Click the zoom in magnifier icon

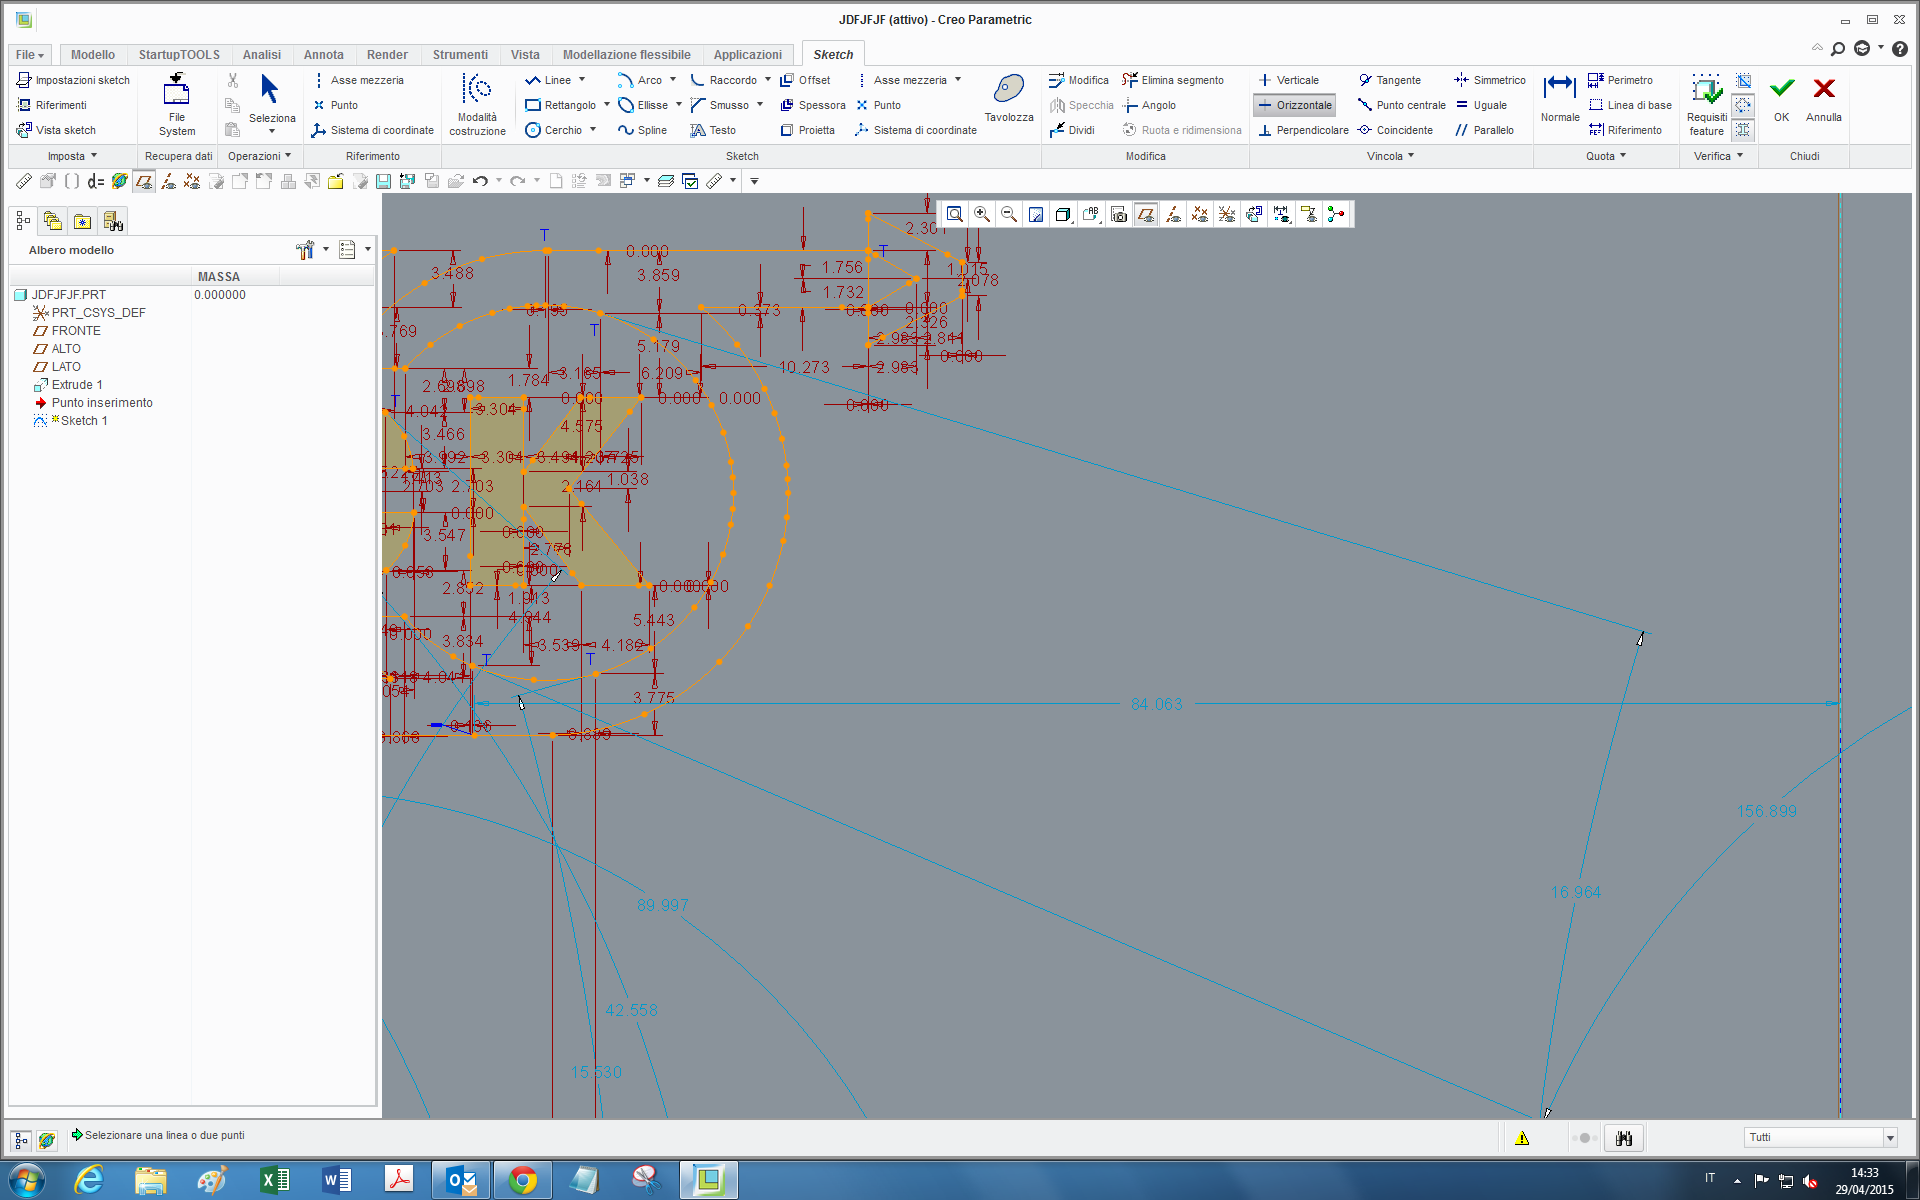point(982,214)
